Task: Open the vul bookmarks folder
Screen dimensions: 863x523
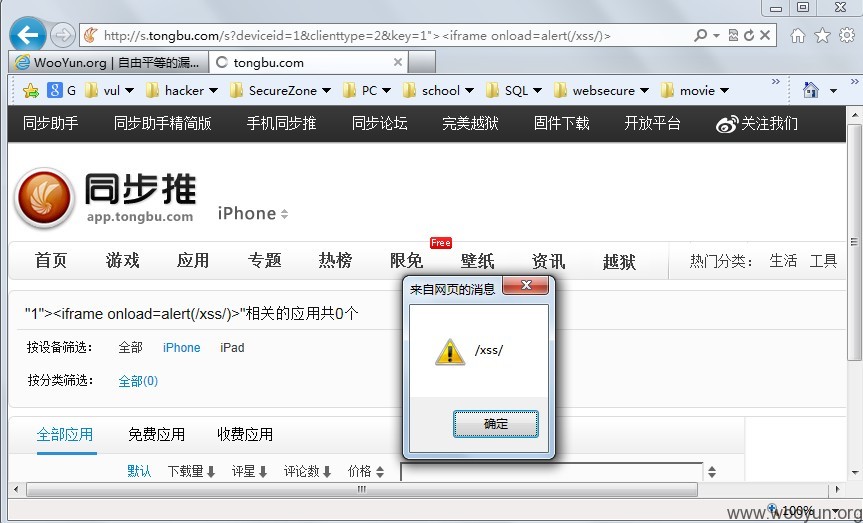Action: (110, 90)
